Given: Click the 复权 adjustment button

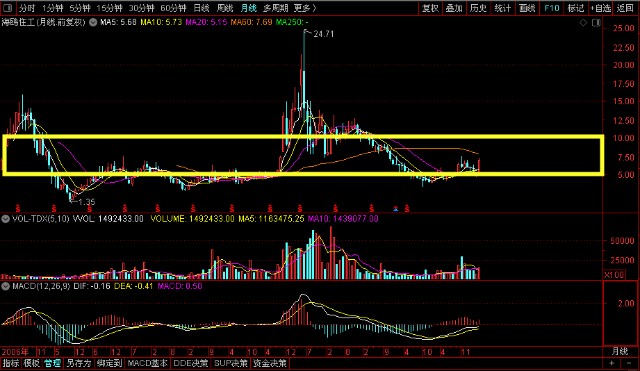Looking at the screenshot, I should (x=430, y=8).
